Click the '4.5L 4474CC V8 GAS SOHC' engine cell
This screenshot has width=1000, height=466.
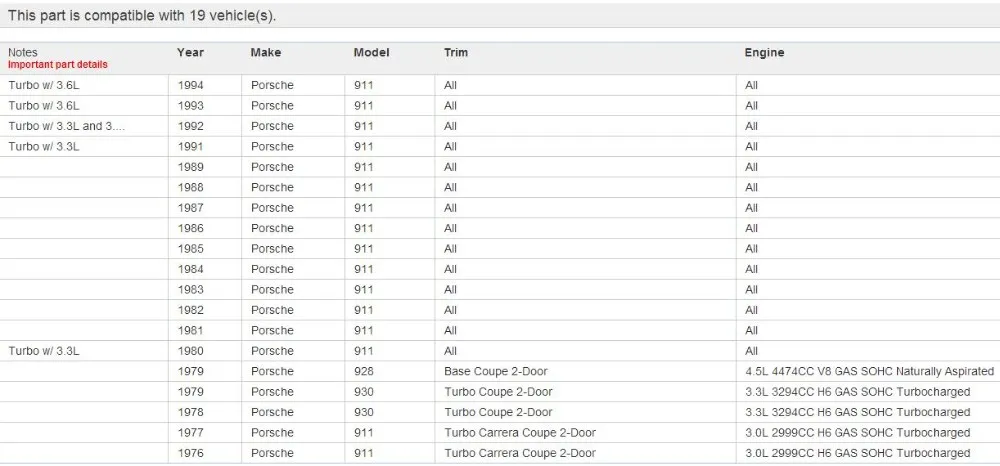[x=869, y=371]
